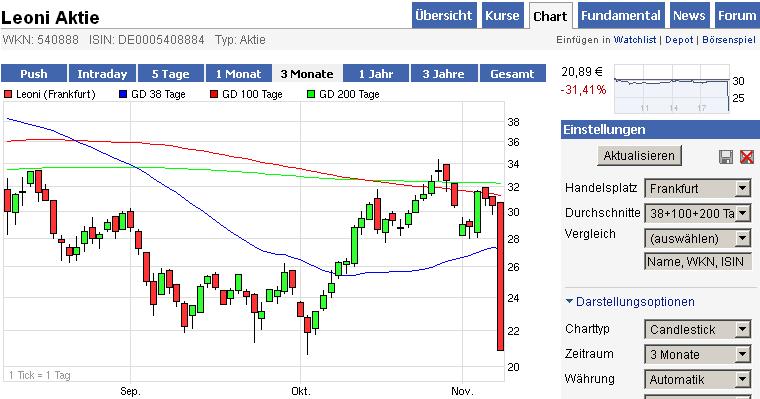
Task: Click the Name, WKN, ISIN input field
Action: [x=698, y=261]
